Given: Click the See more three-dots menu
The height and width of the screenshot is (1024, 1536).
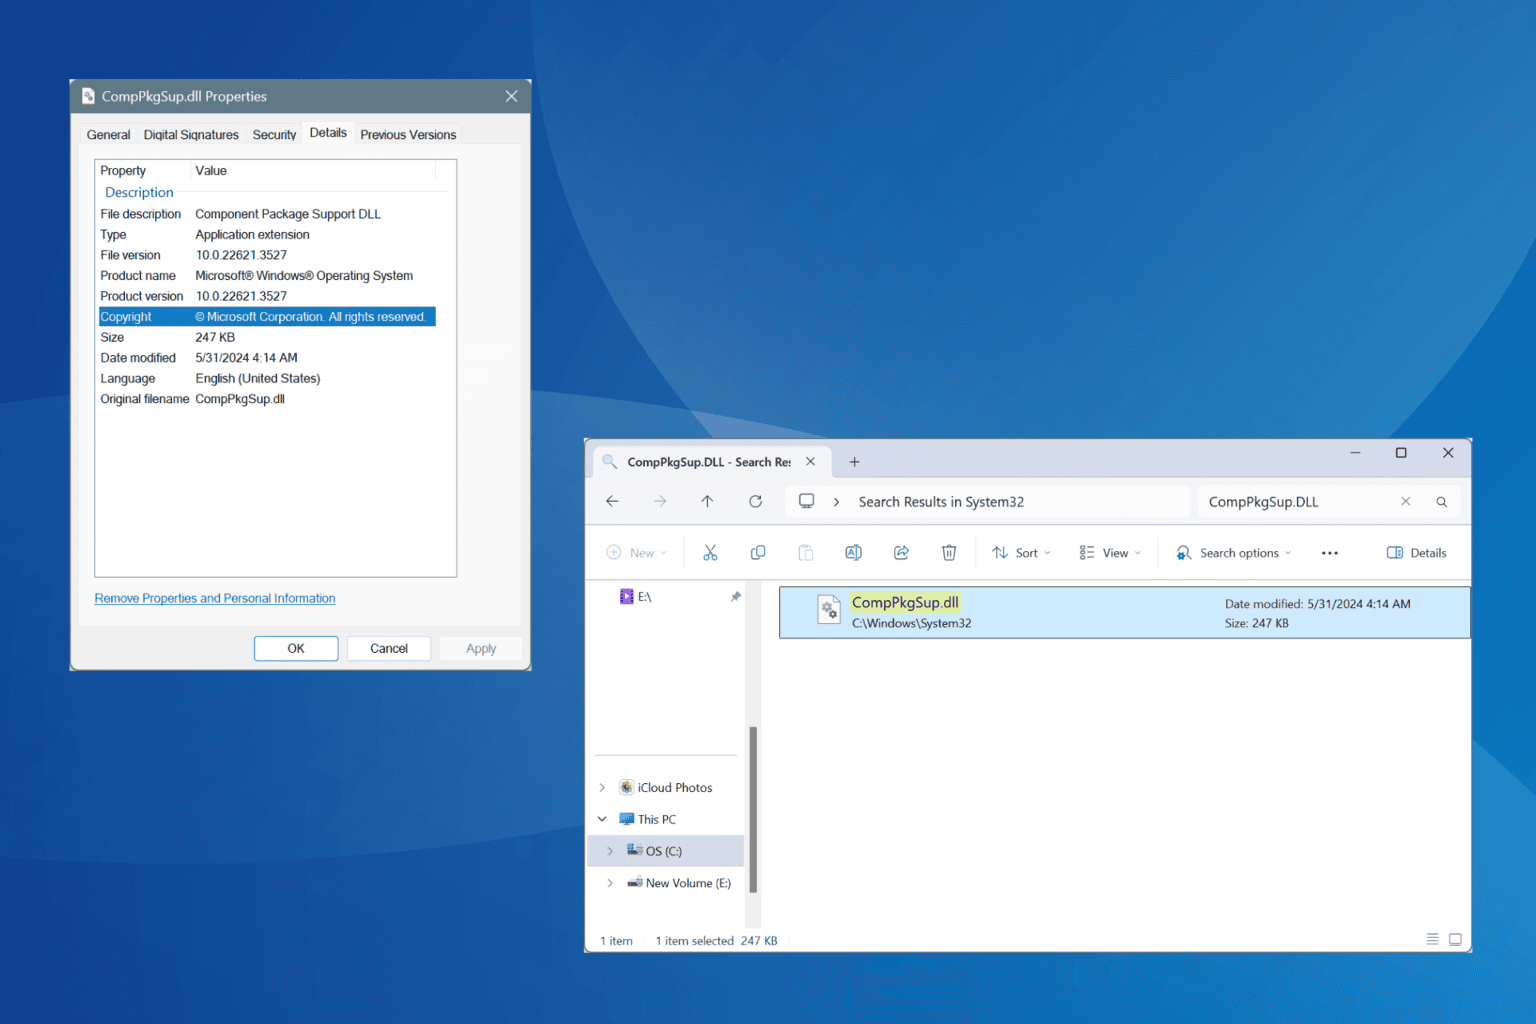Looking at the screenshot, I should pos(1330,553).
